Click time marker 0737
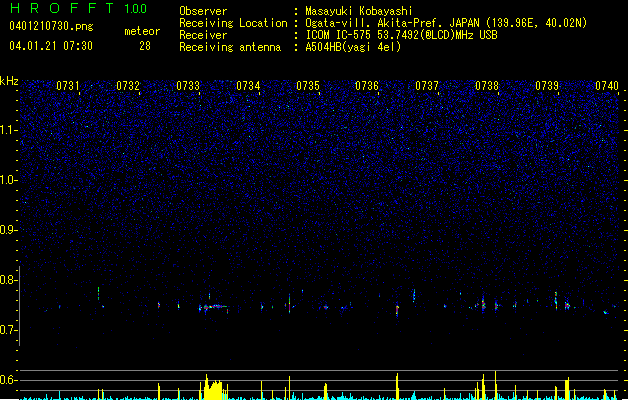Viewport: 629px width, 400px height. point(427,86)
